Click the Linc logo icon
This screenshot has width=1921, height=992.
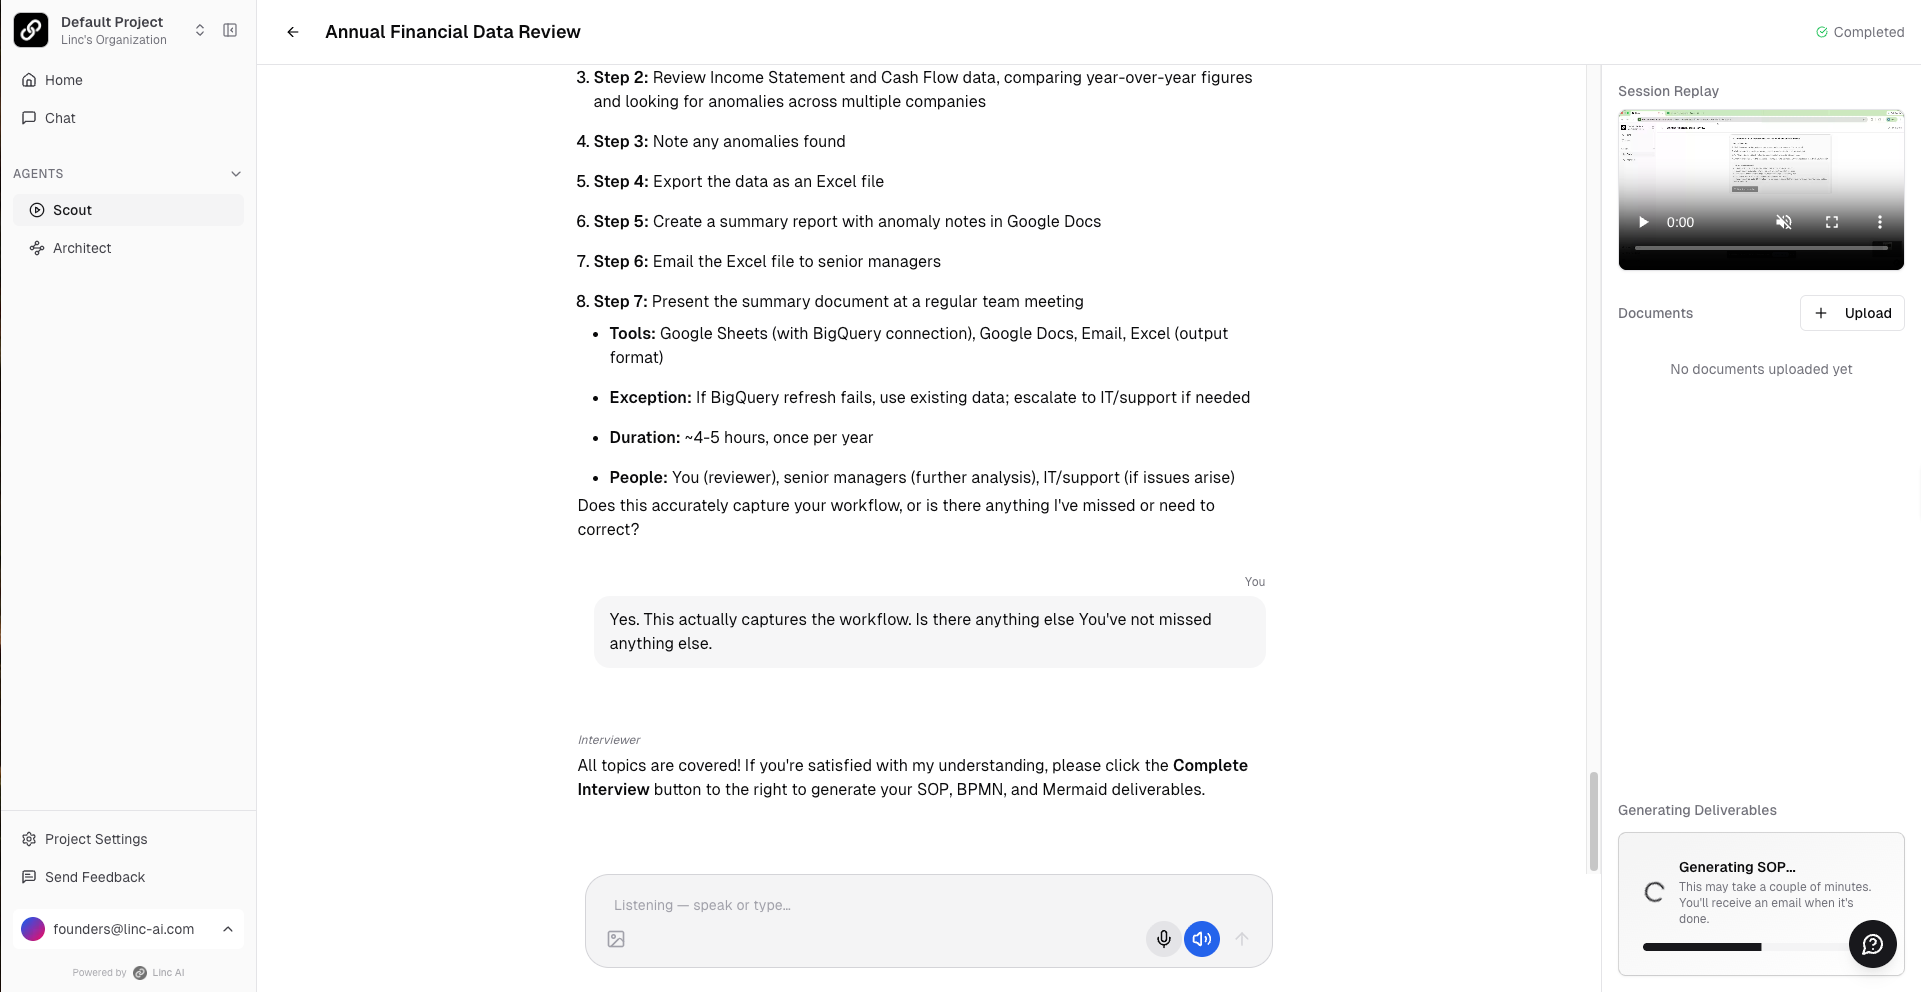pos(31,30)
